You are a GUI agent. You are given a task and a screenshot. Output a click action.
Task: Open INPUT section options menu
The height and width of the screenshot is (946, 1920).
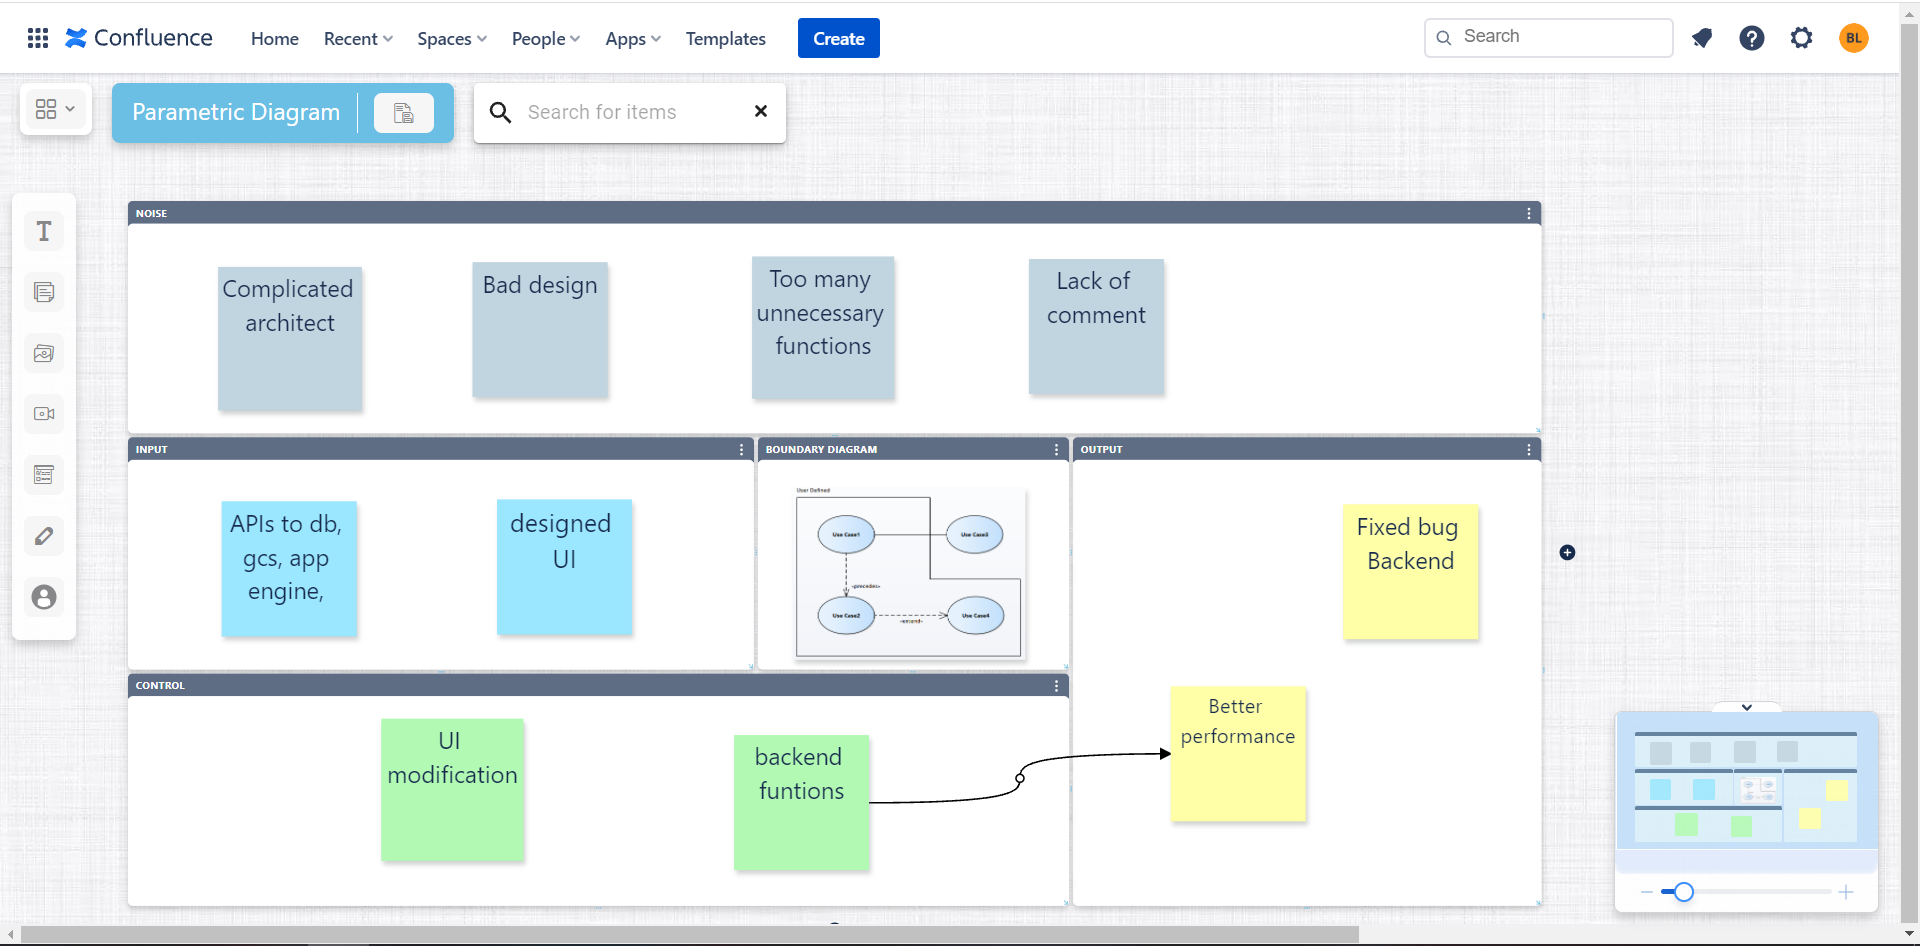741,450
